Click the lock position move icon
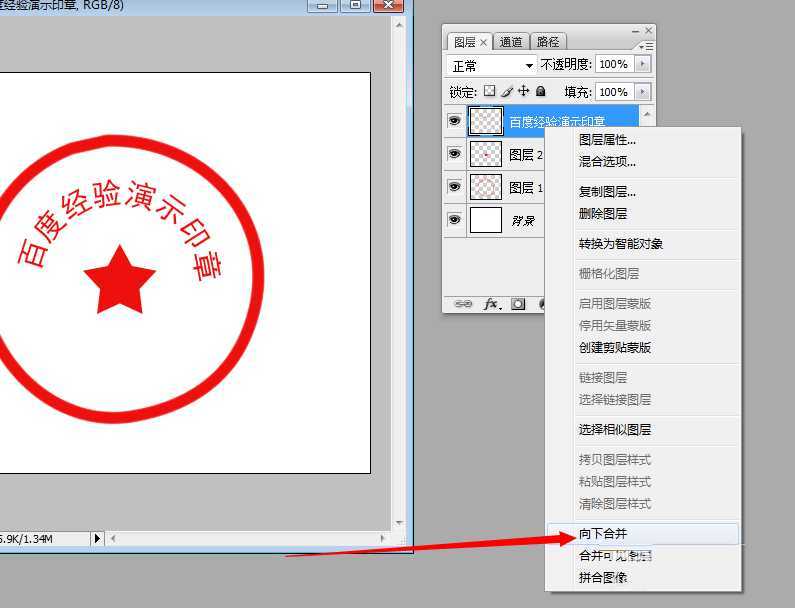Image resolution: width=795 pixels, height=608 pixels. (523, 91)
